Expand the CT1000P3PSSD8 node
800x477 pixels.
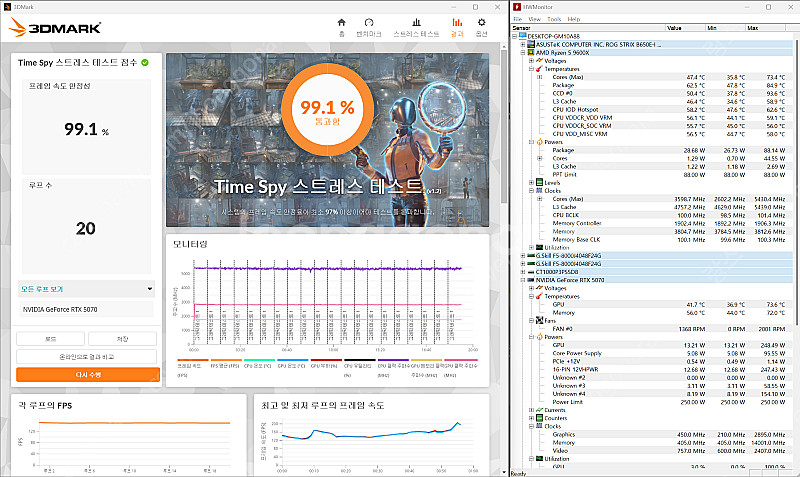pos(523,272)
